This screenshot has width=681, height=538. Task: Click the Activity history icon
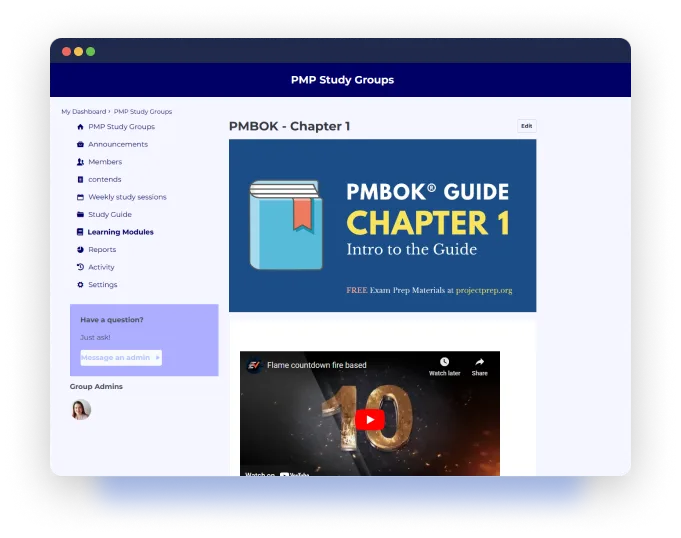click(80, 267)
